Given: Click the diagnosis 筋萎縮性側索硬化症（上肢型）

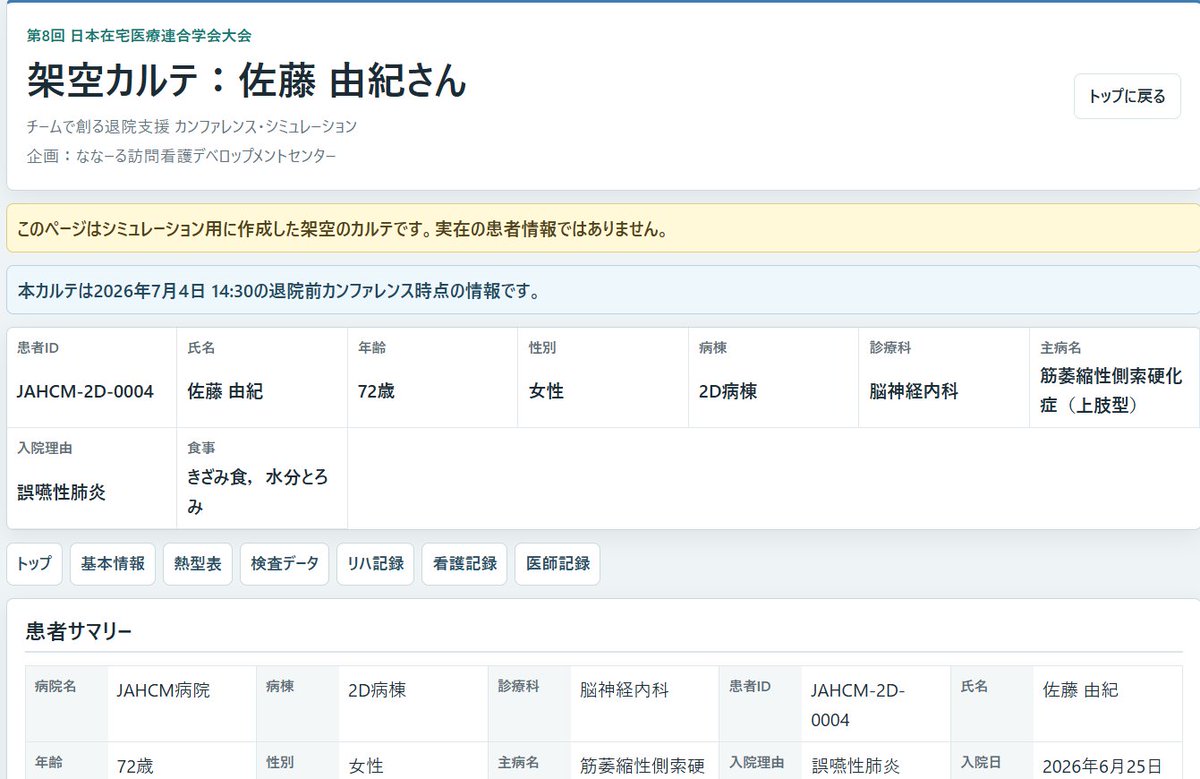Looking at the screenshot, I should click(x=1111, y=392).
